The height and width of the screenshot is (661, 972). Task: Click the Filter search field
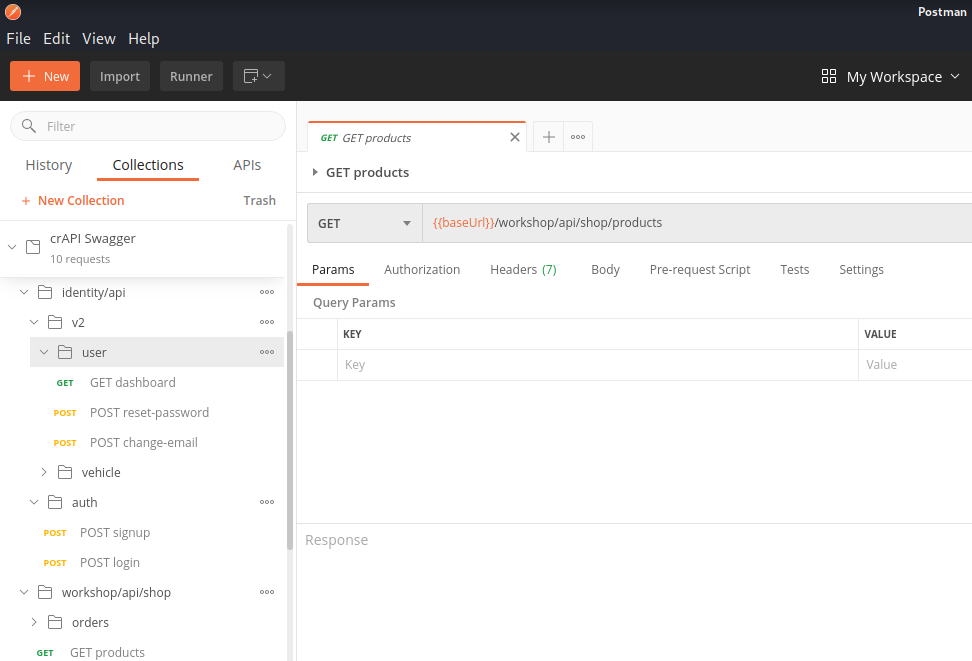(x=148, y=126)
